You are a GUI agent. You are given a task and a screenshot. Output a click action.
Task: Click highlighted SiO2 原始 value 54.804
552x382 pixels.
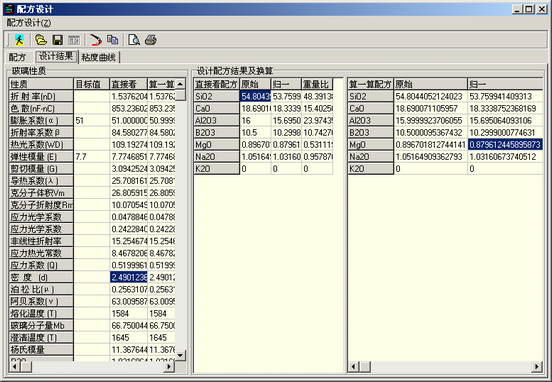tap(255, 96)
